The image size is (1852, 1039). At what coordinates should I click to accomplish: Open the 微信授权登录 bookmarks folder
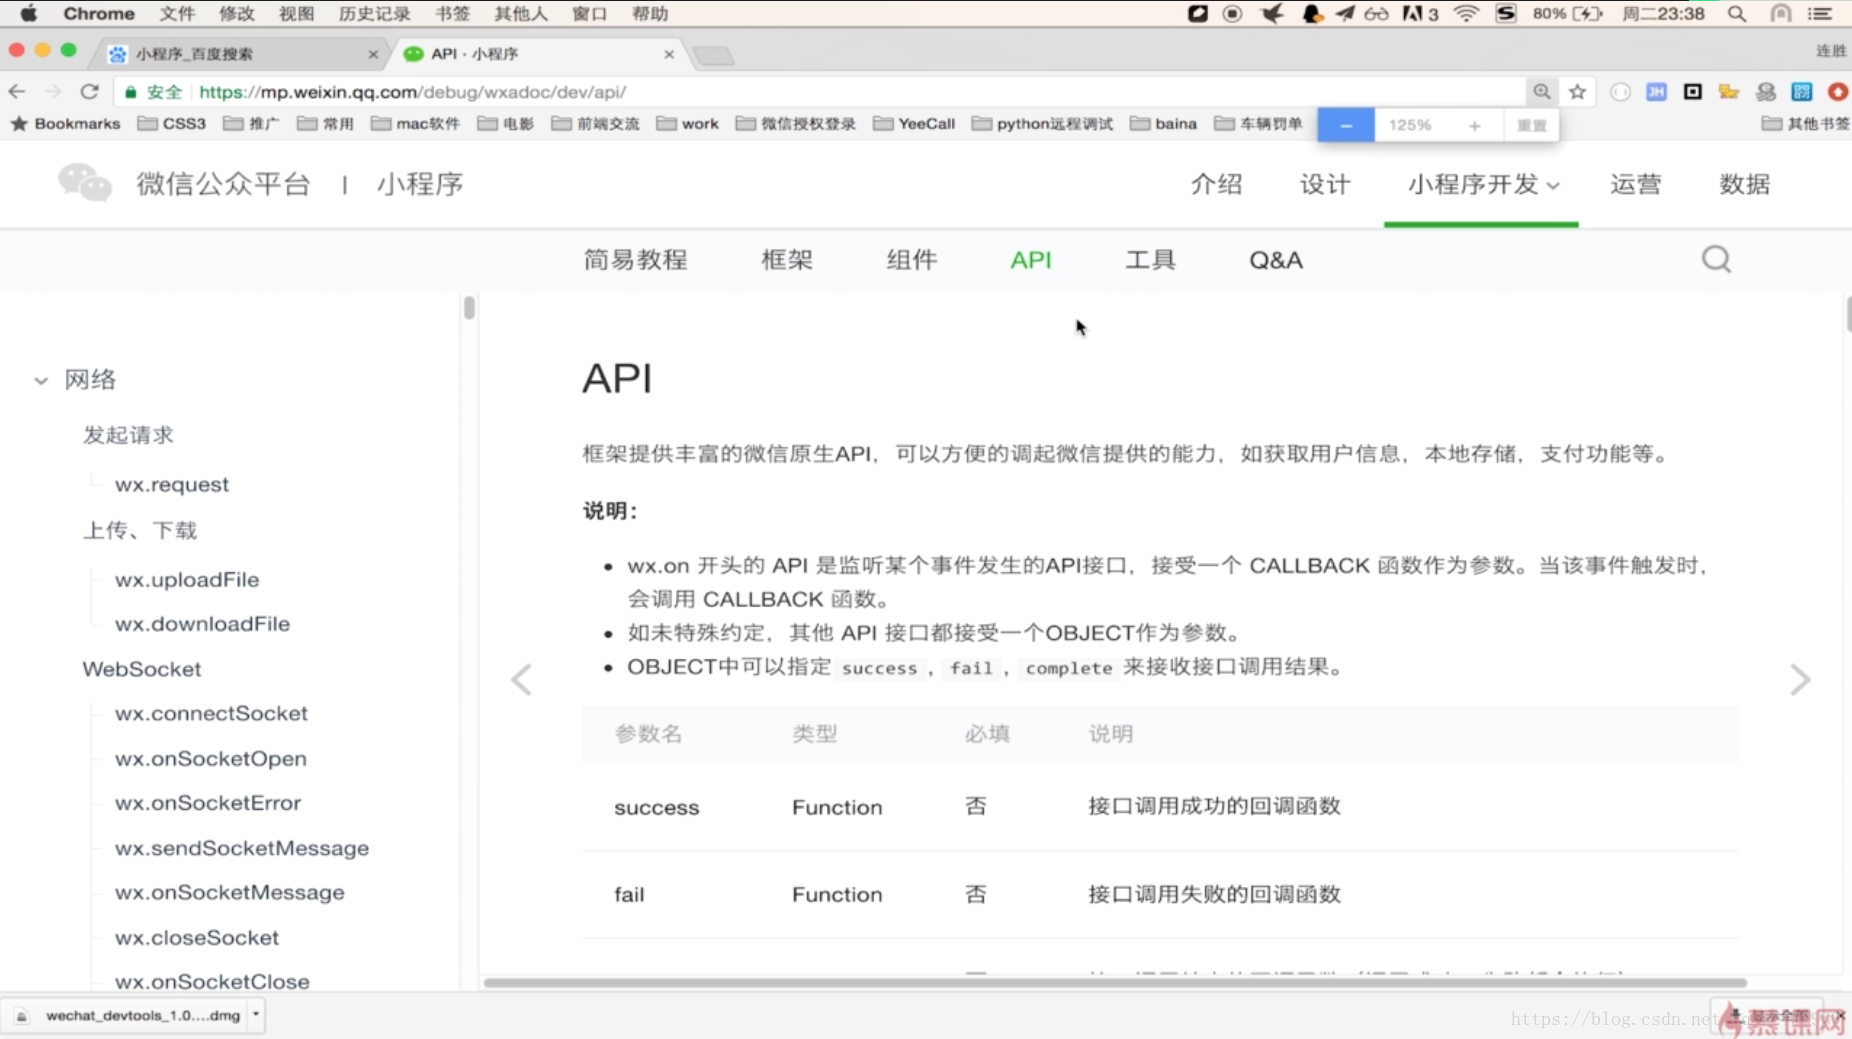[x=796, y=124]
